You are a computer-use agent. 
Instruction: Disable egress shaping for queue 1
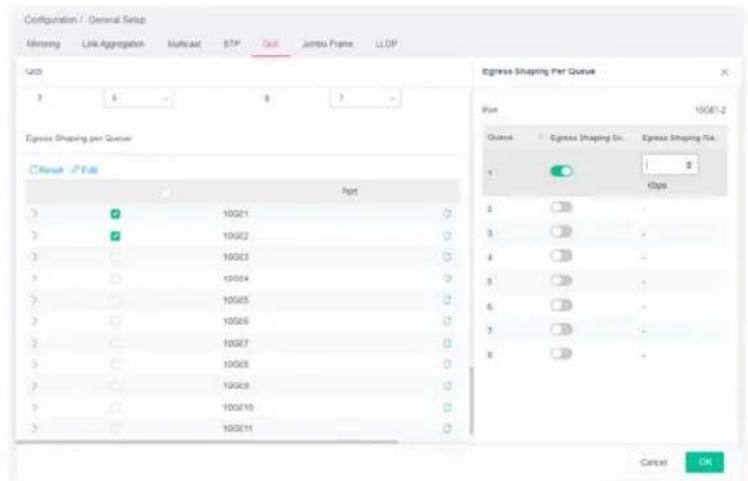pyautogui.click(x=561, y=171)
